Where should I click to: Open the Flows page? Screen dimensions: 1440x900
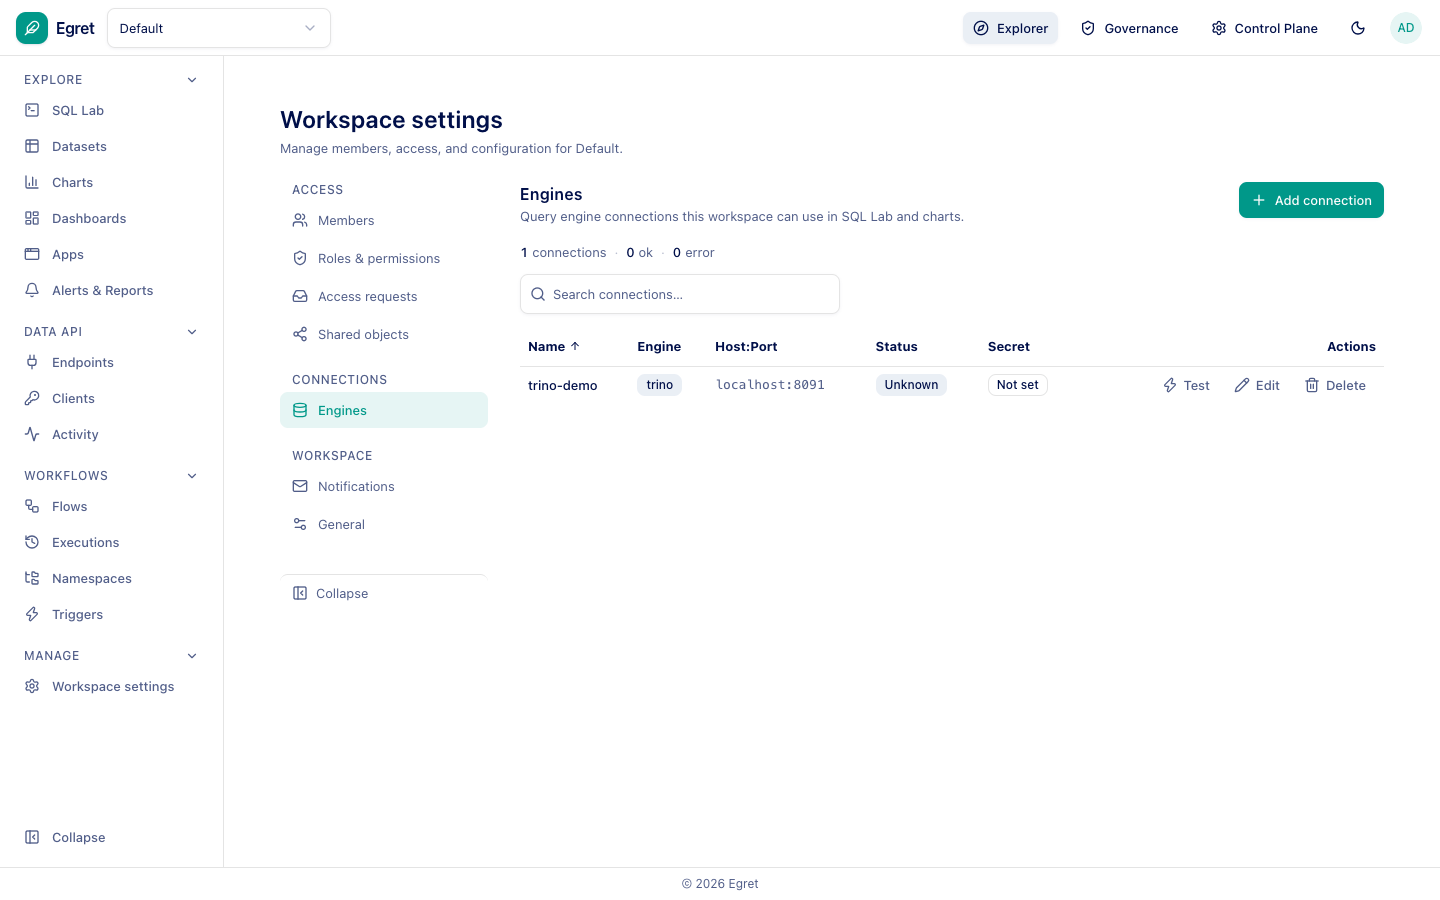111,506
